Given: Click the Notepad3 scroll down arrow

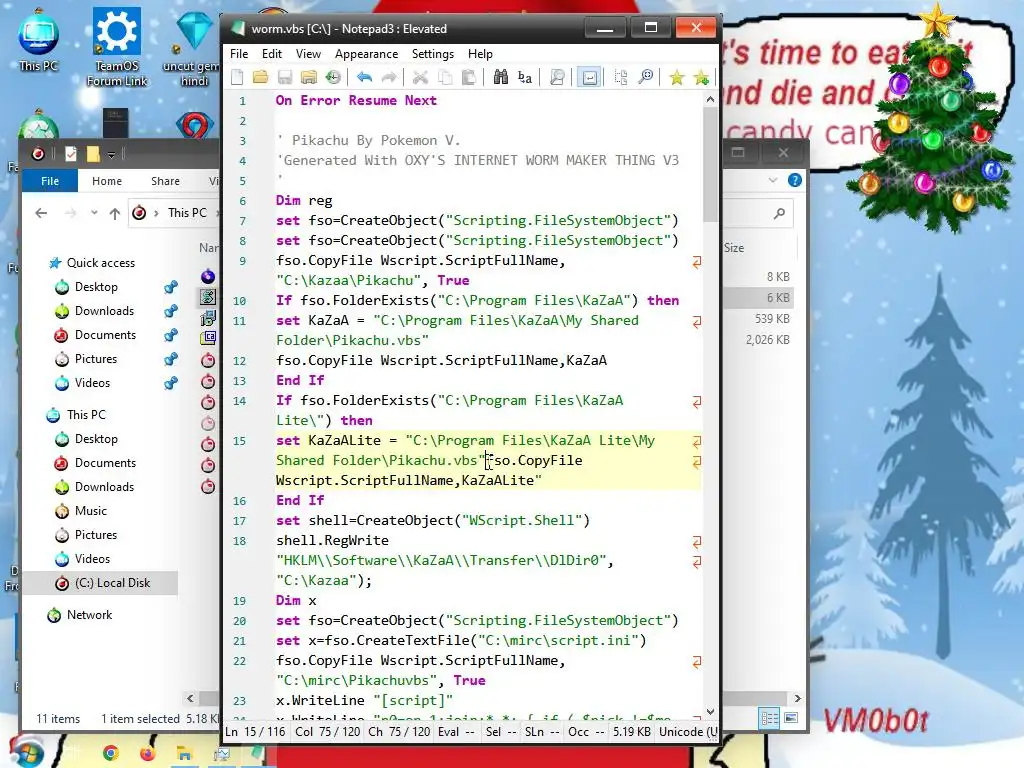Looking at the screenshot, I should pyautogui.click(x=710, y=712).
